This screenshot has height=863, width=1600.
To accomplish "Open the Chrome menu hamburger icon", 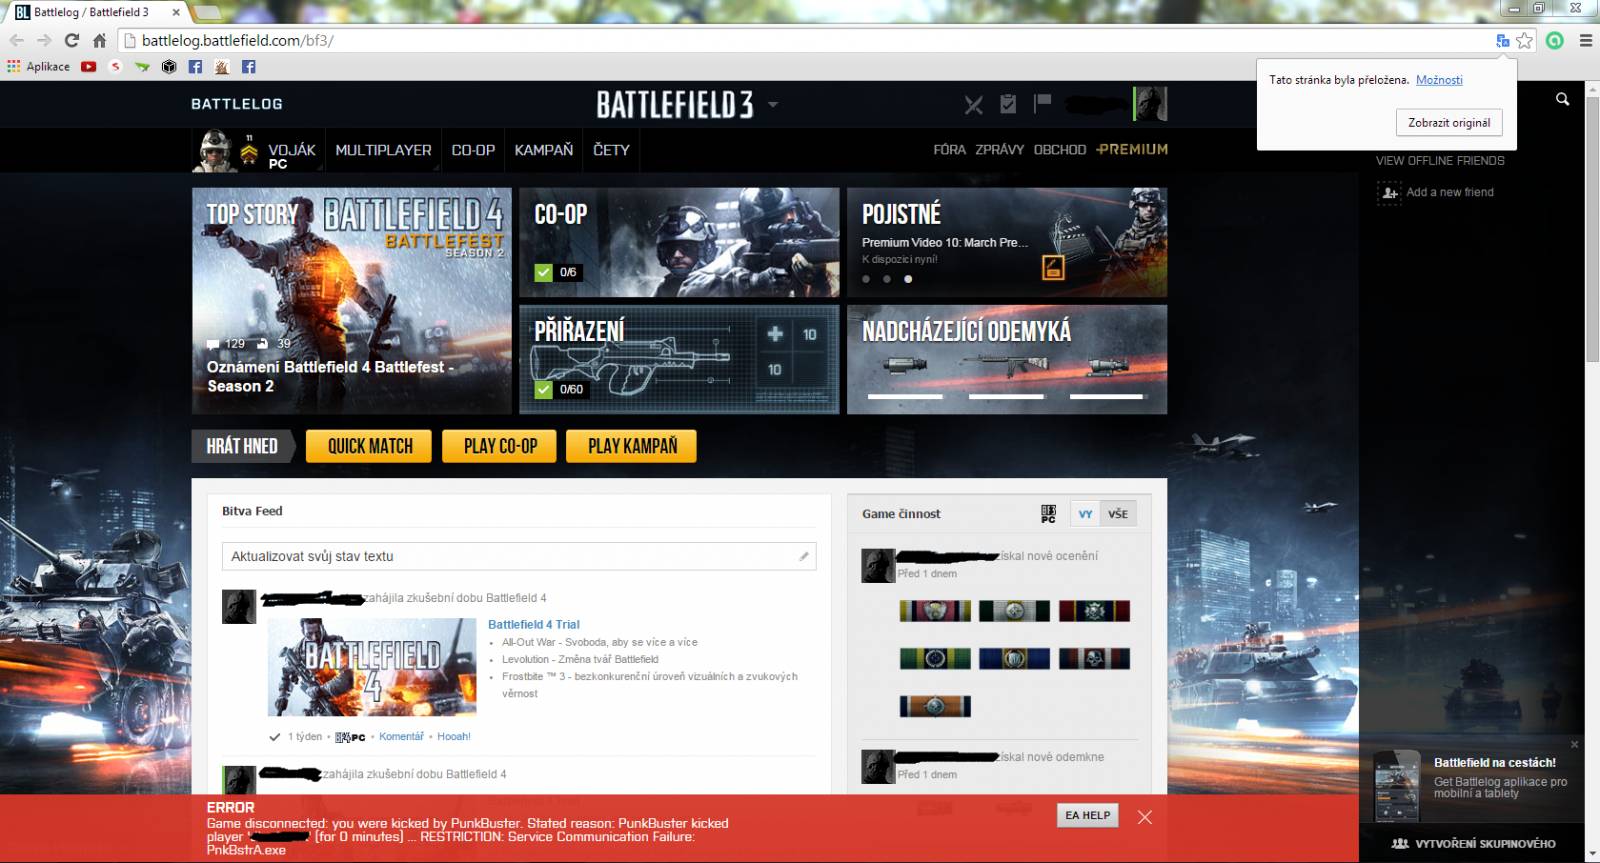I will point(1586,41).
